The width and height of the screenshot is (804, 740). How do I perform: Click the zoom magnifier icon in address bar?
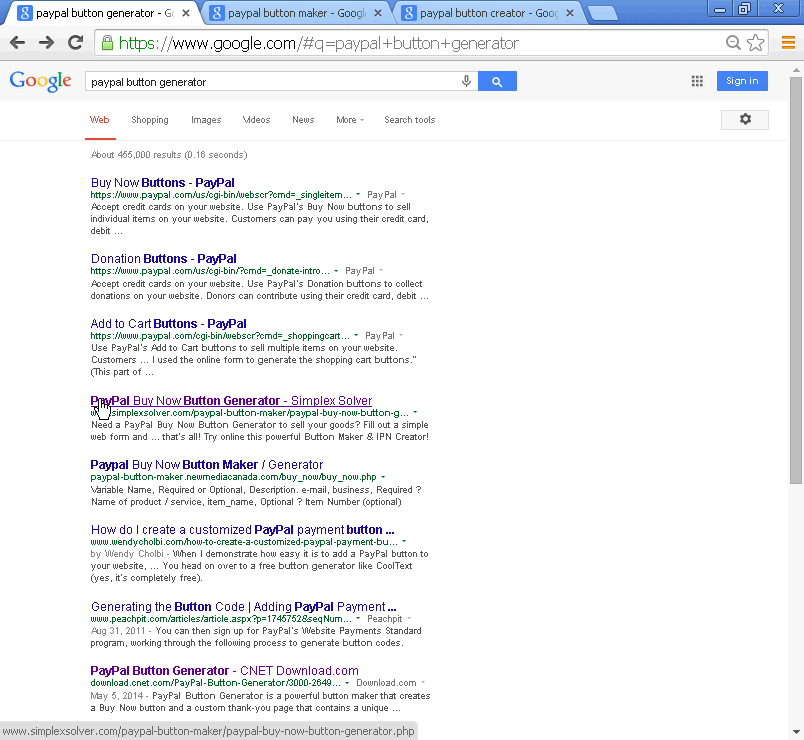(x=733, y=43)
